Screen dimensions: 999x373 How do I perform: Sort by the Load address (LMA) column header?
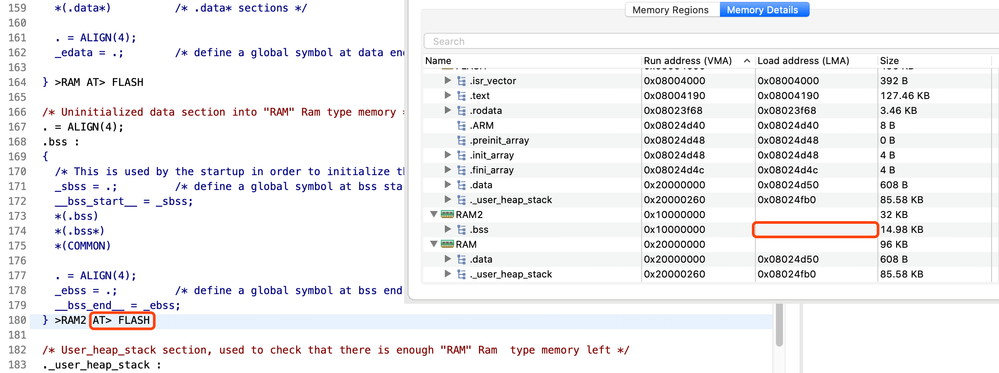804,61
